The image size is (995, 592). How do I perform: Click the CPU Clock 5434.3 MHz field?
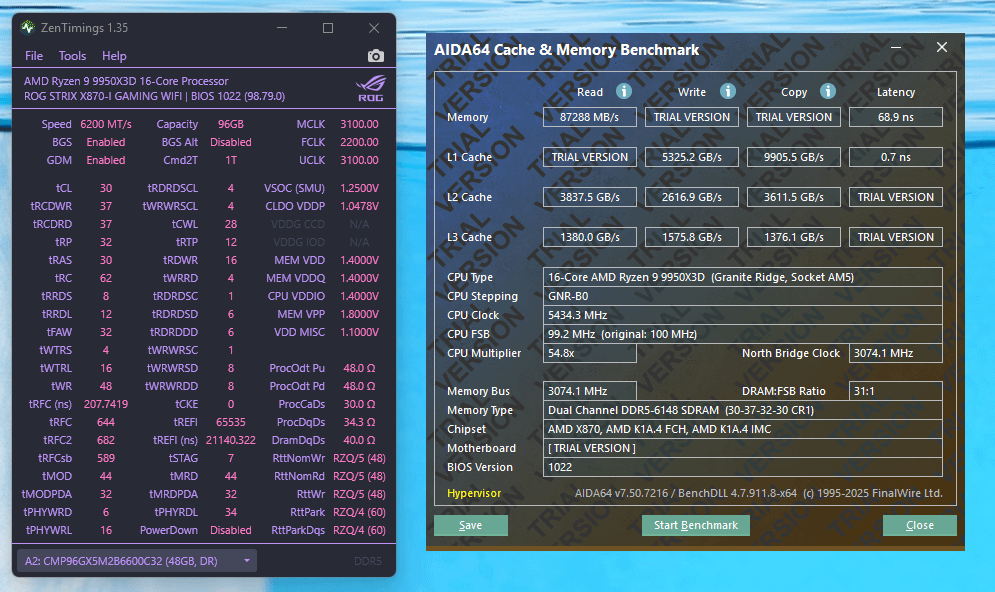pos(742,315)
